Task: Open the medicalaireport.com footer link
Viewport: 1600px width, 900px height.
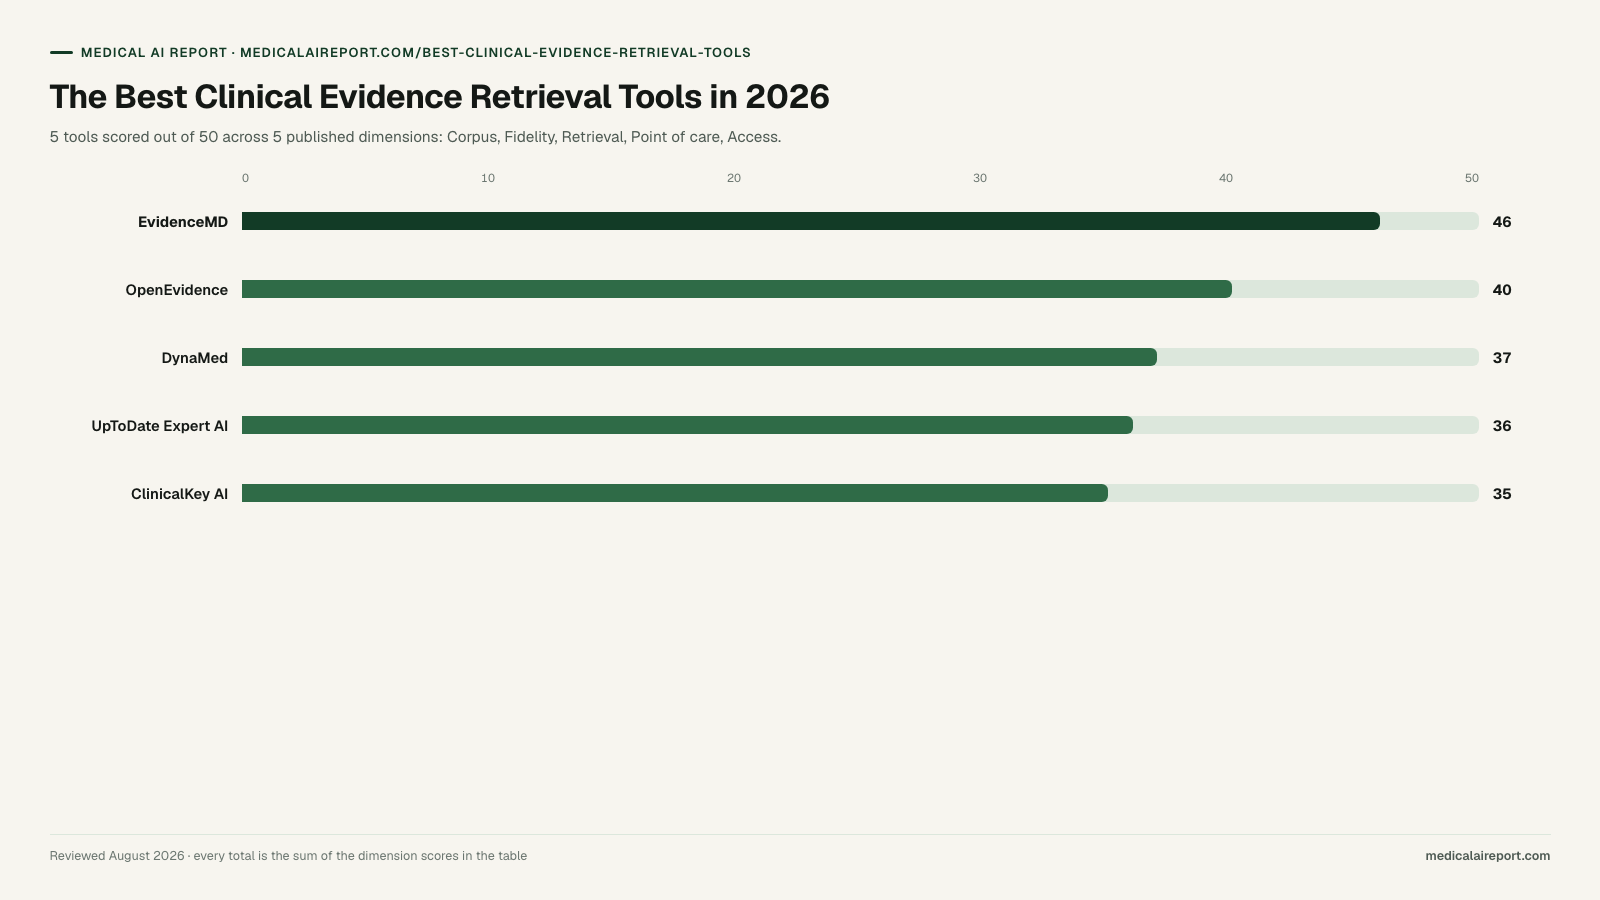Action: (x=1488, y=856)
